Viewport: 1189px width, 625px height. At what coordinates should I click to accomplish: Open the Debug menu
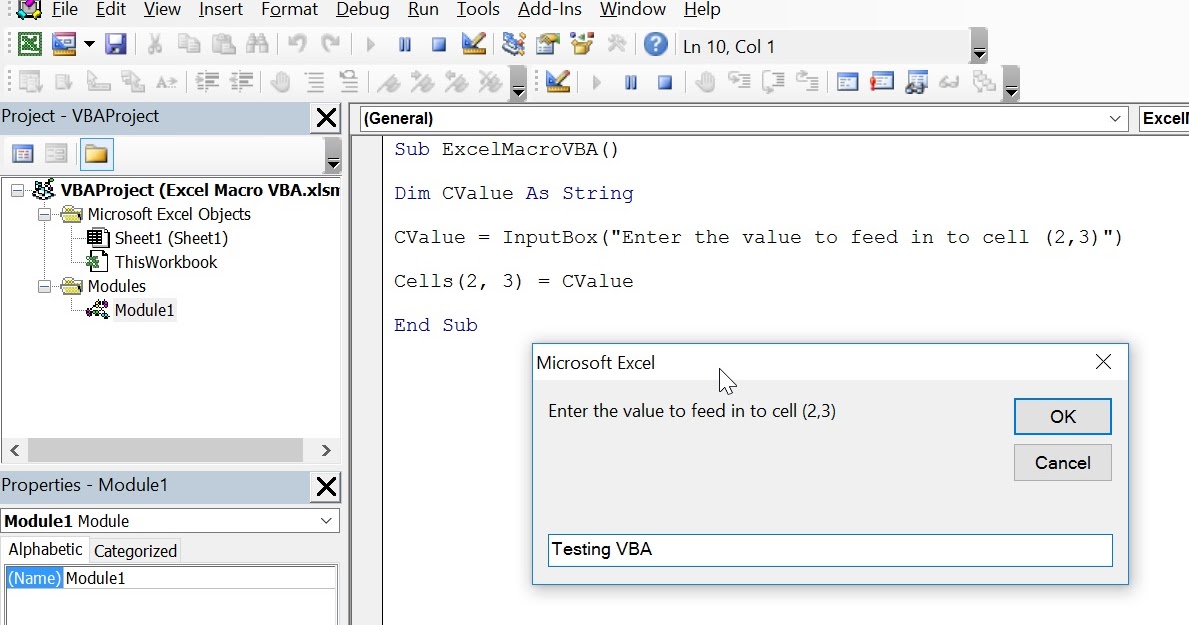[362, 9]
